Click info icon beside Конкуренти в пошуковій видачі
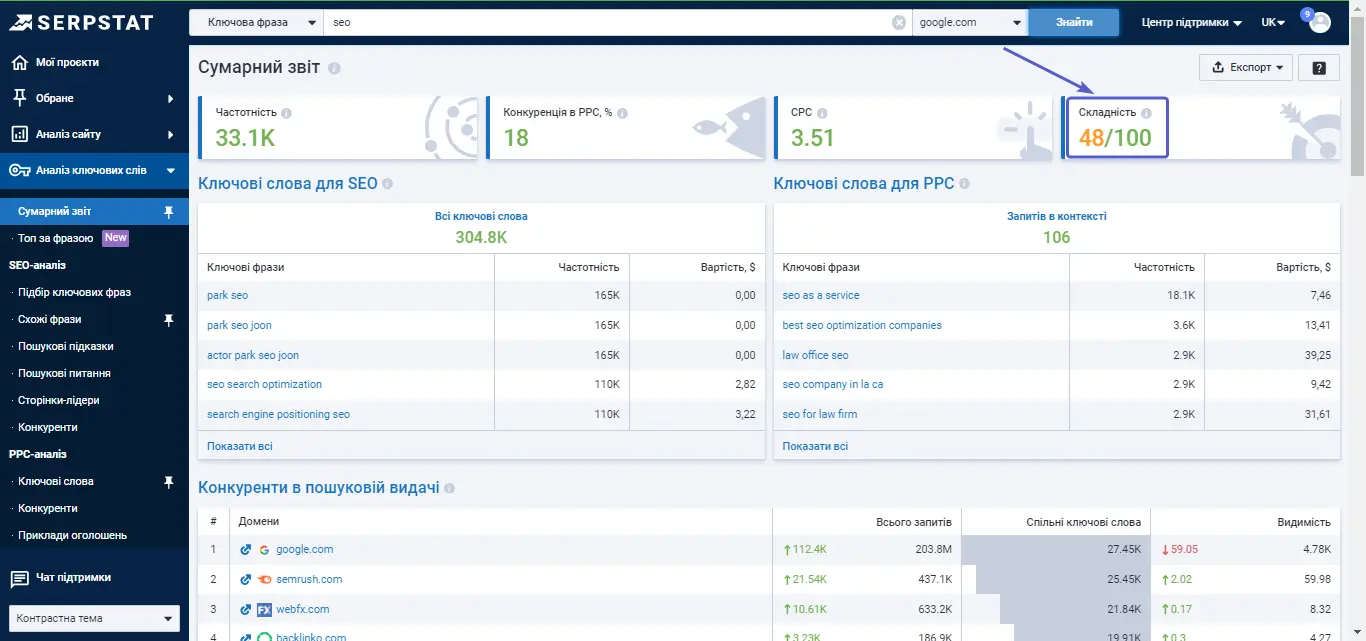The image size is (1366, 641). (449, 488)
